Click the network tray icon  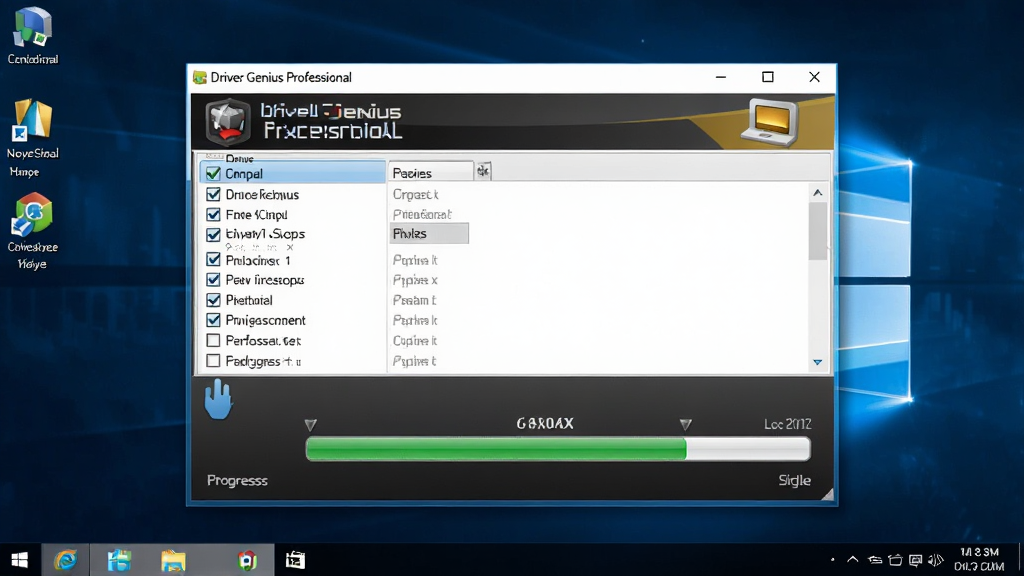875,560
